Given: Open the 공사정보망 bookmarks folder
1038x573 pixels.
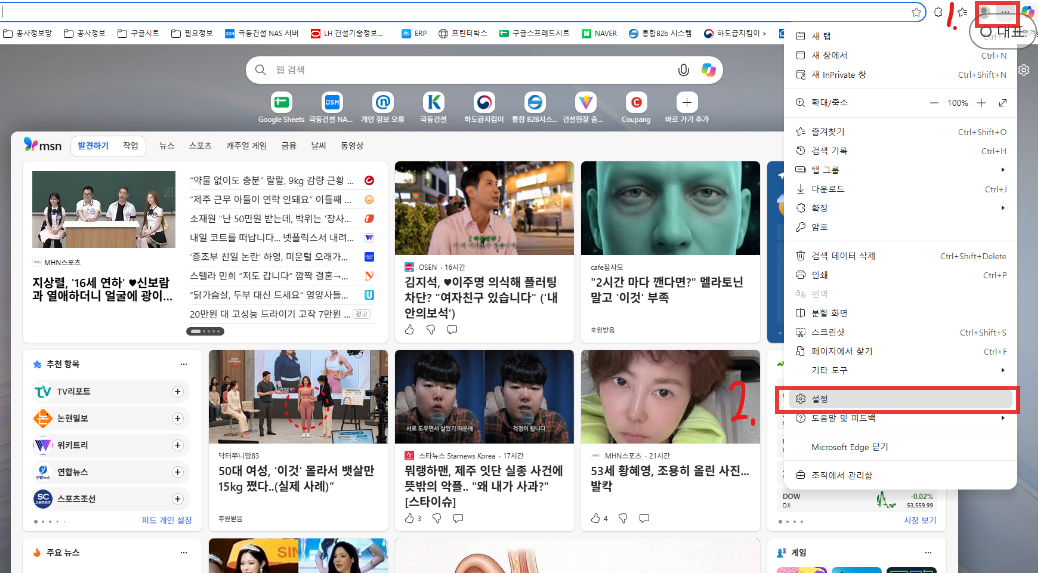Looking at the screenshot, I should 28,33.
